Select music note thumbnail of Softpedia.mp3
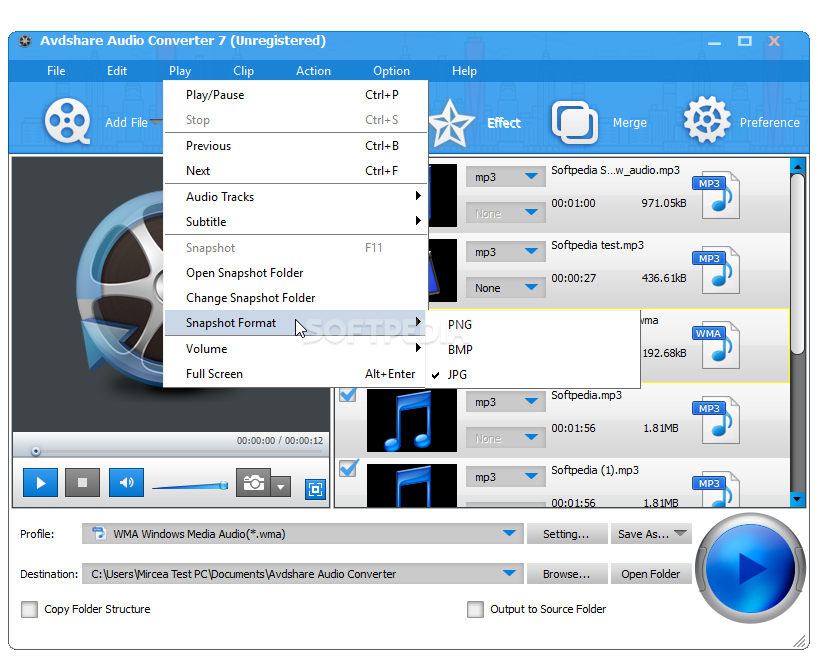This screenshot has height=658, width=818. point(412,420)
